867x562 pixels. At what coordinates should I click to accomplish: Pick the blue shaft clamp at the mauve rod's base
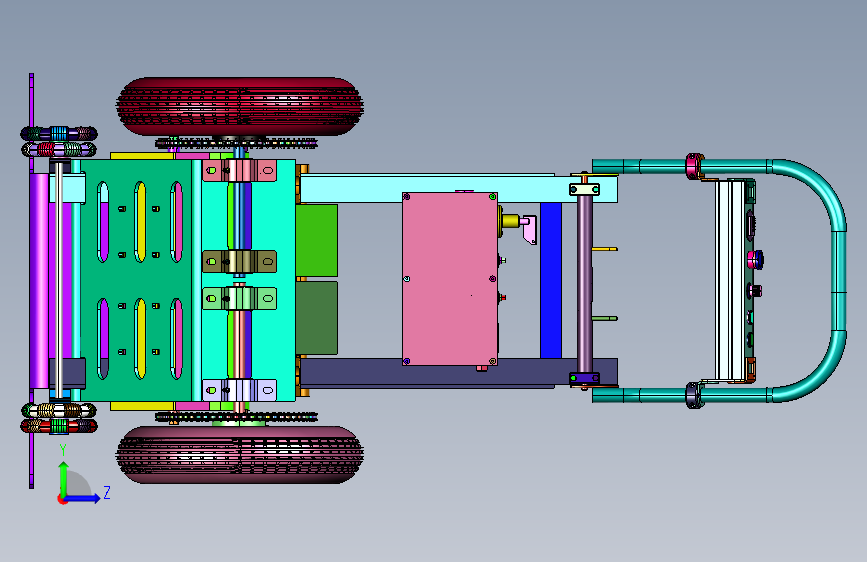(x=584, y=378)
